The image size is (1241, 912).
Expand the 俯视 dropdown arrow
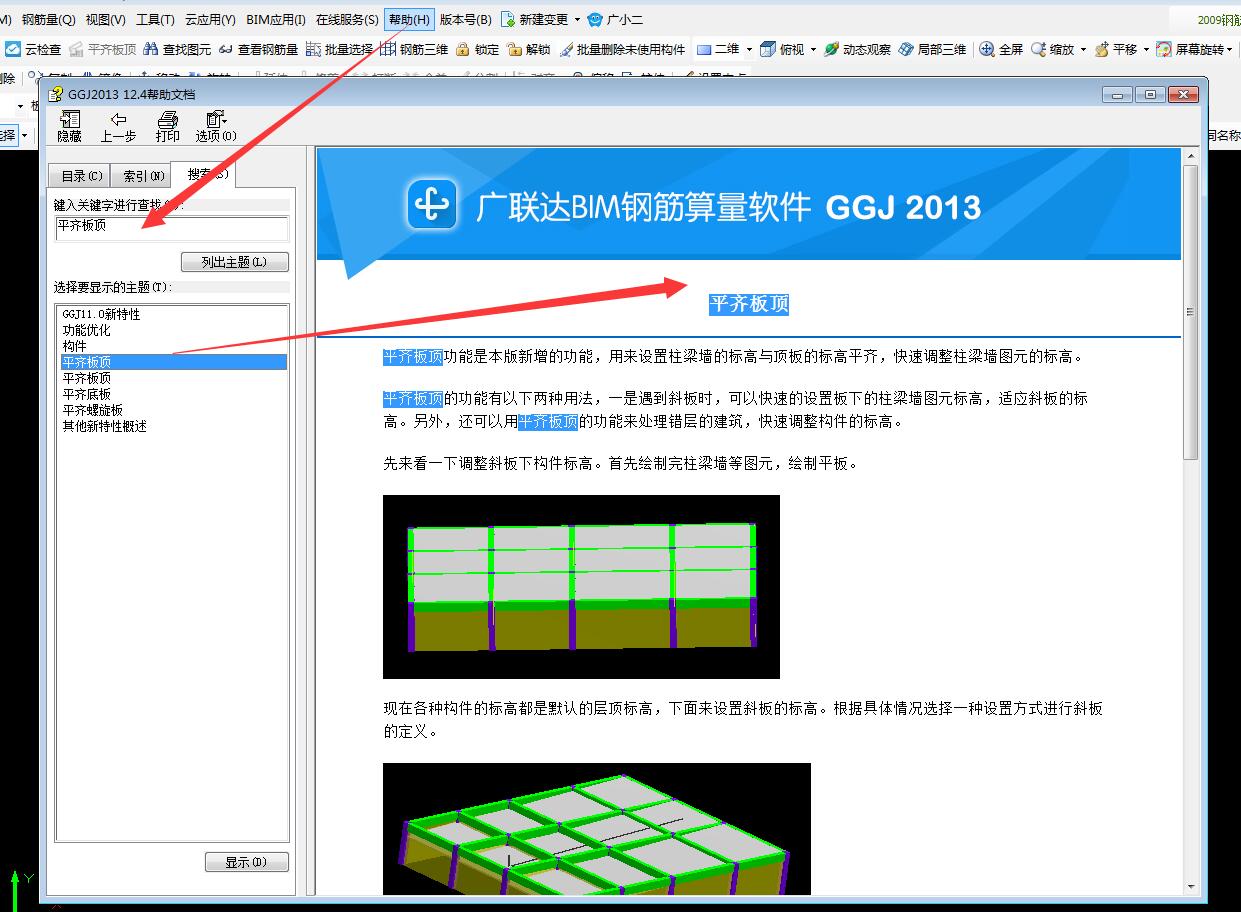pyautogui.click(x=813, y=49)
